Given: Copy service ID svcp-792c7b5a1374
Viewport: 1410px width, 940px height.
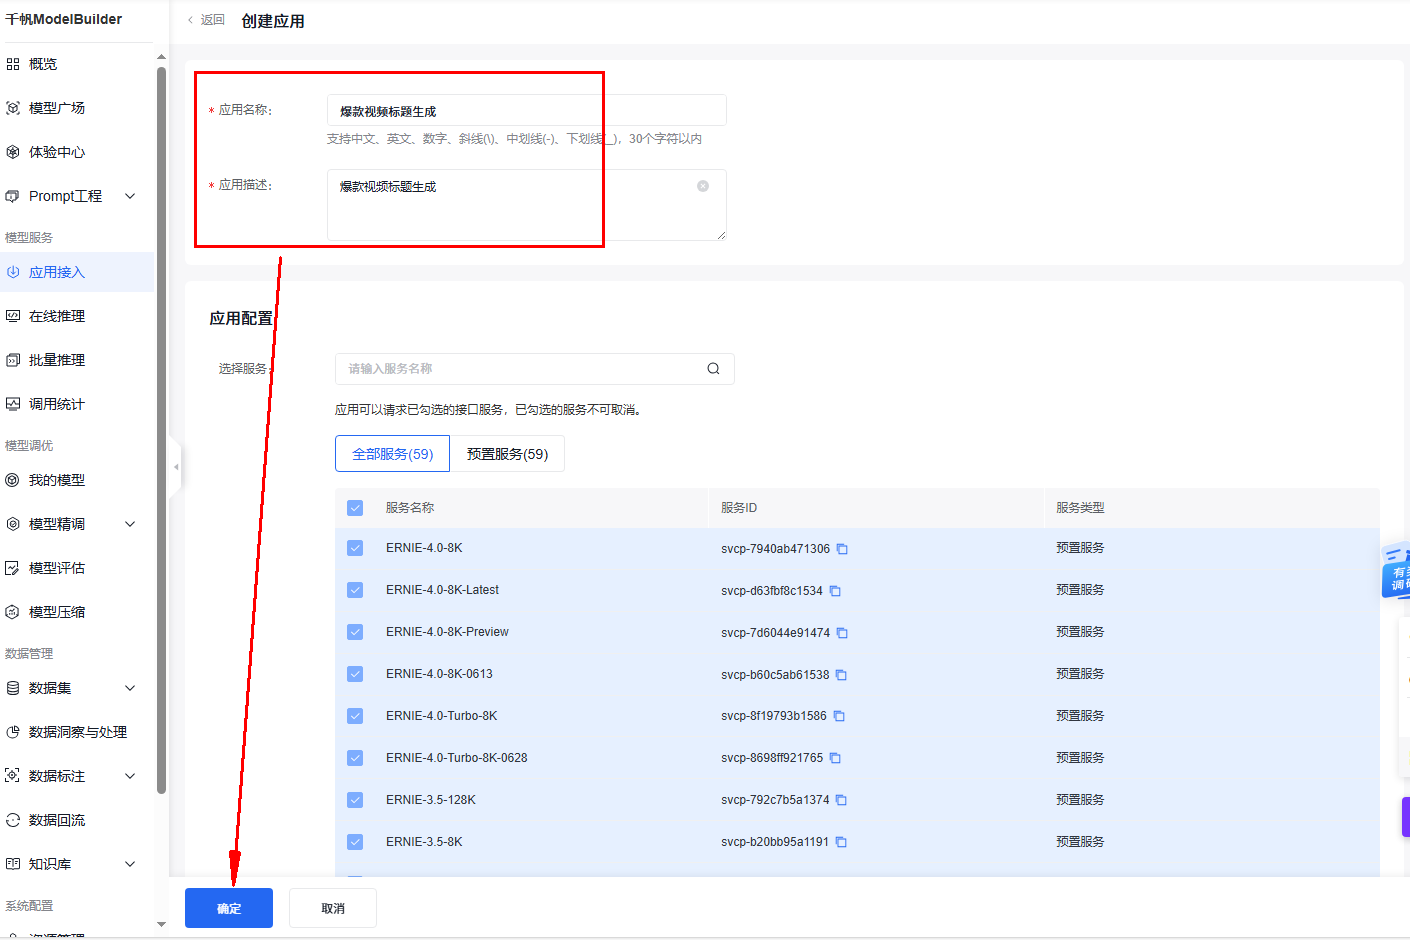Looking at the screenshot, I should click(841, 800).
